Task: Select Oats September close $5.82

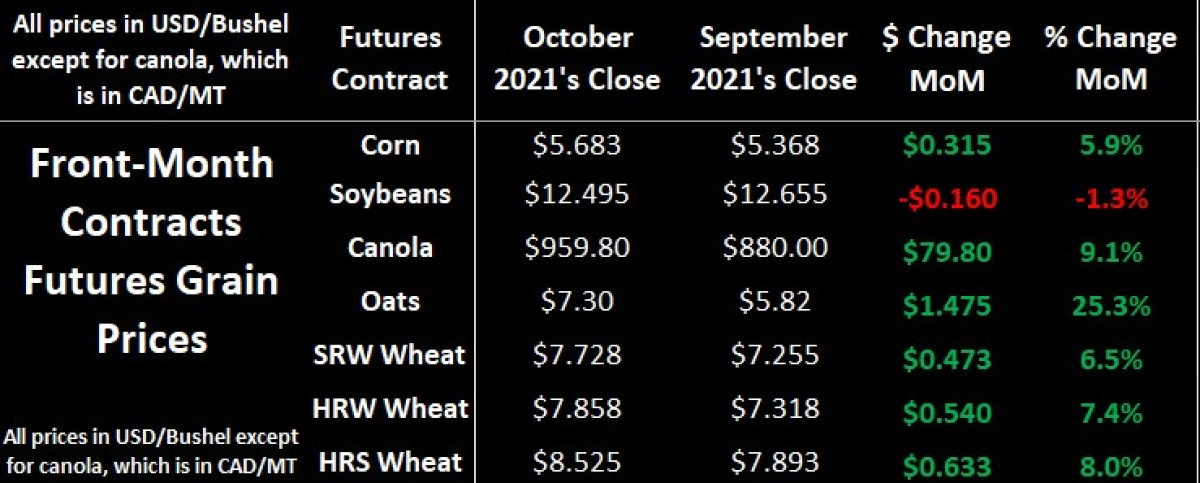Action: 775,301
